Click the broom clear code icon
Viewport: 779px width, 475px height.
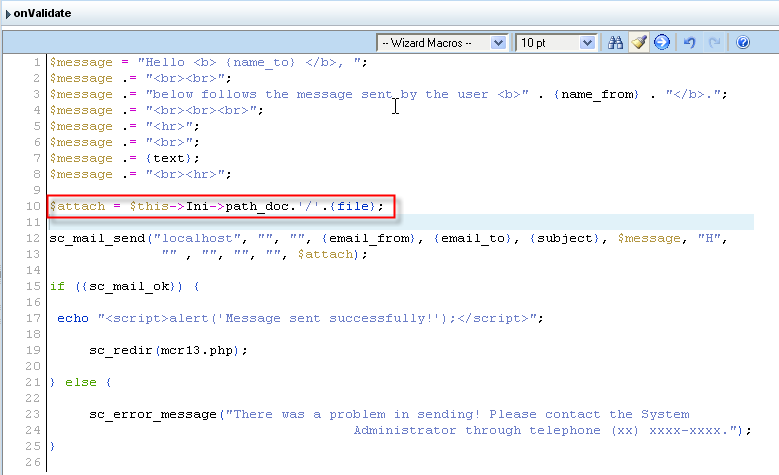click(639, 43)
